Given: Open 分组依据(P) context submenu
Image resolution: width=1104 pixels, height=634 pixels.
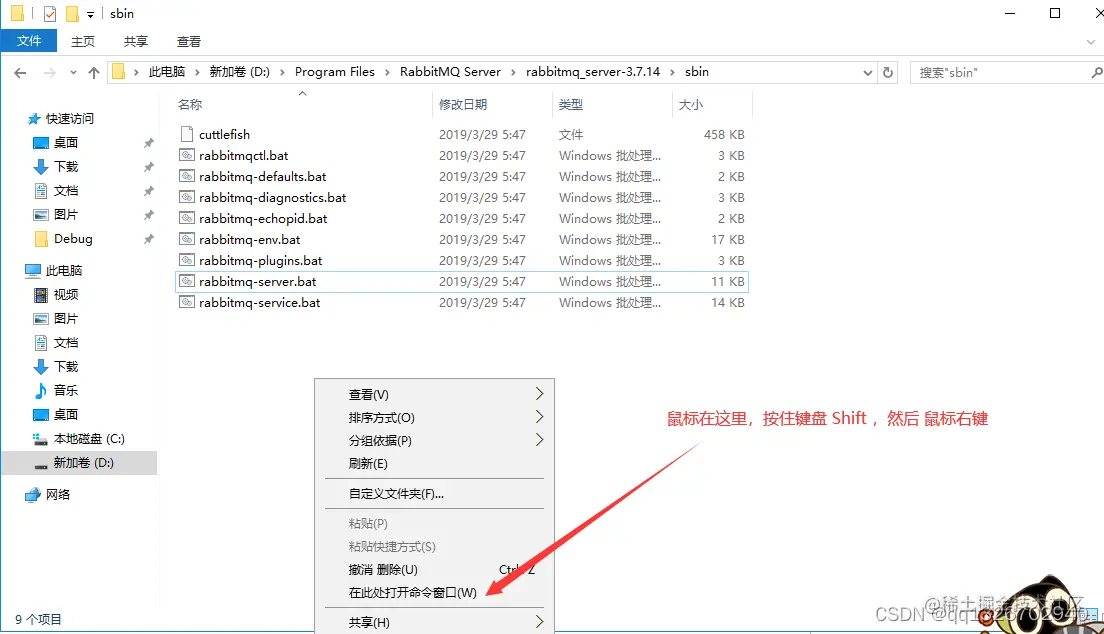Looking at the screenshot, I should coord(434,440).
